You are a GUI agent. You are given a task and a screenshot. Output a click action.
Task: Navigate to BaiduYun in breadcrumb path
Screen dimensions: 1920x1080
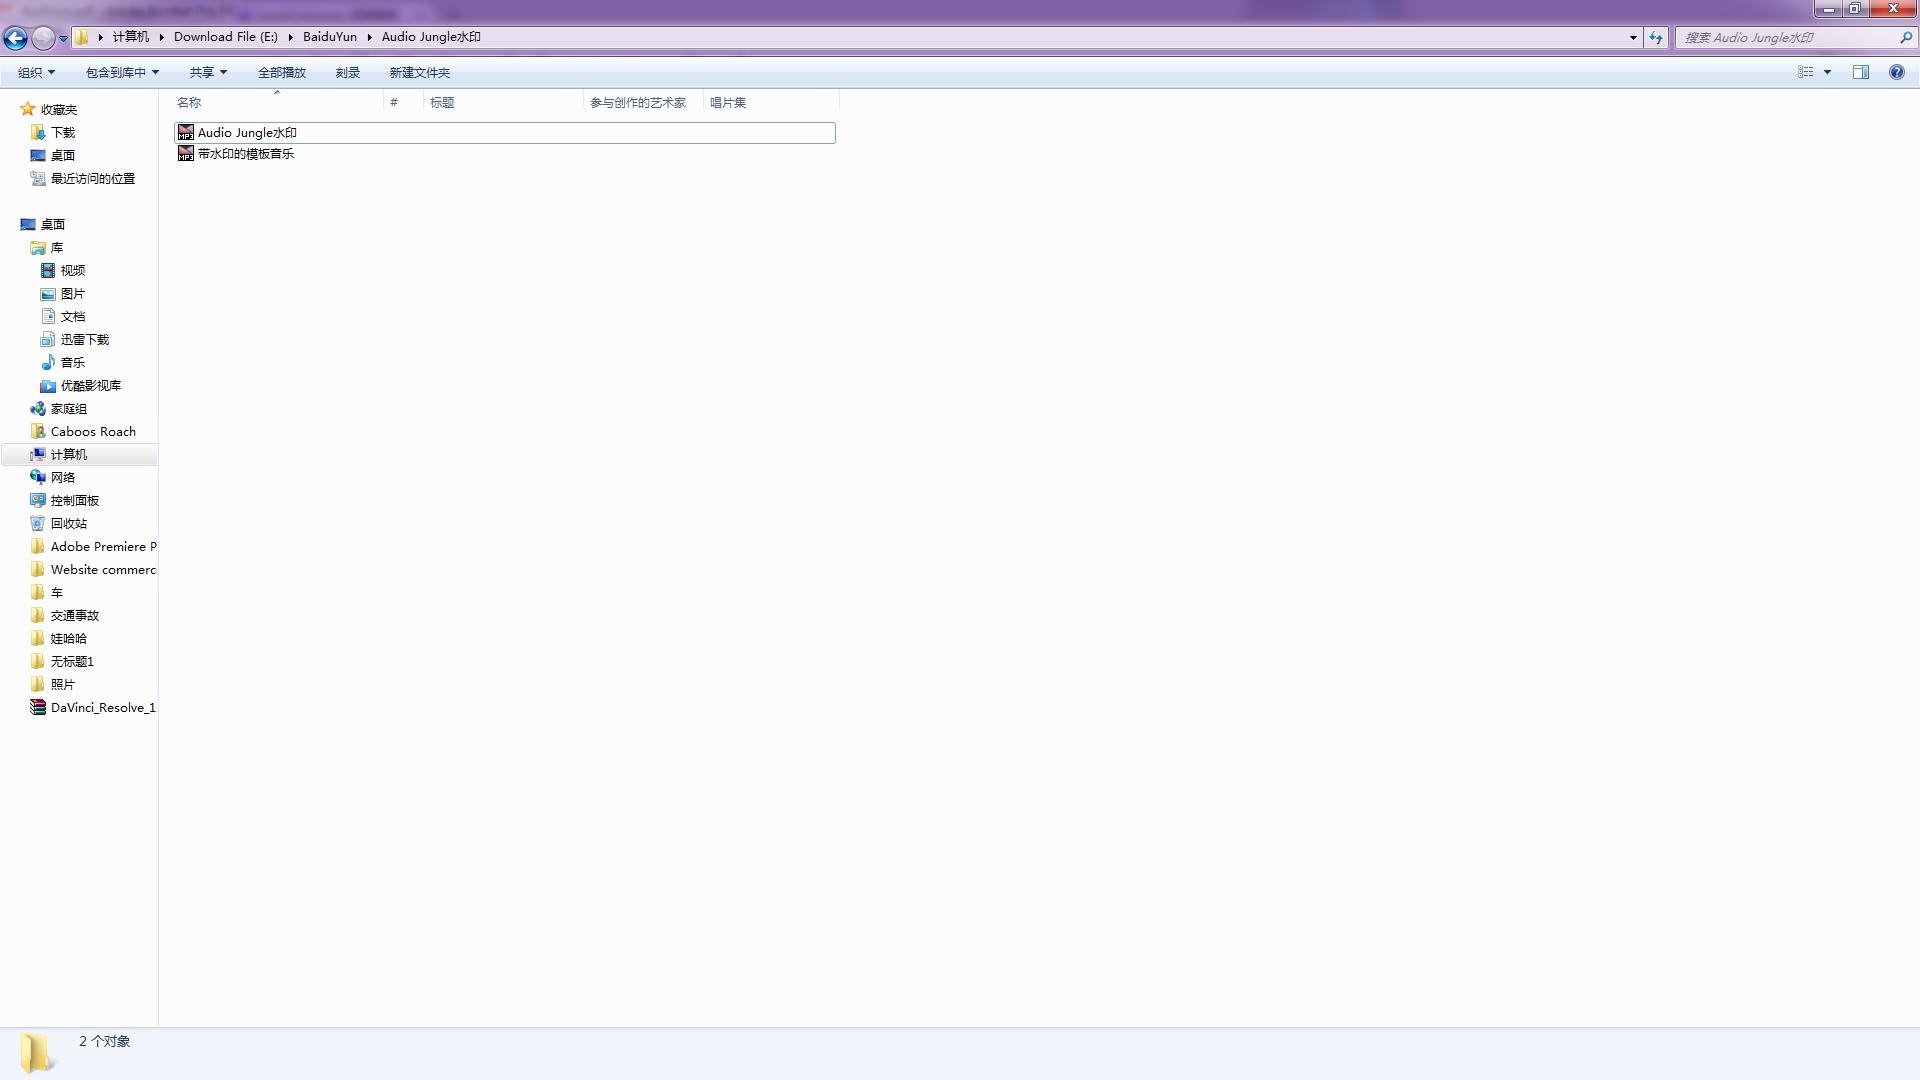(x=329, y=36)
